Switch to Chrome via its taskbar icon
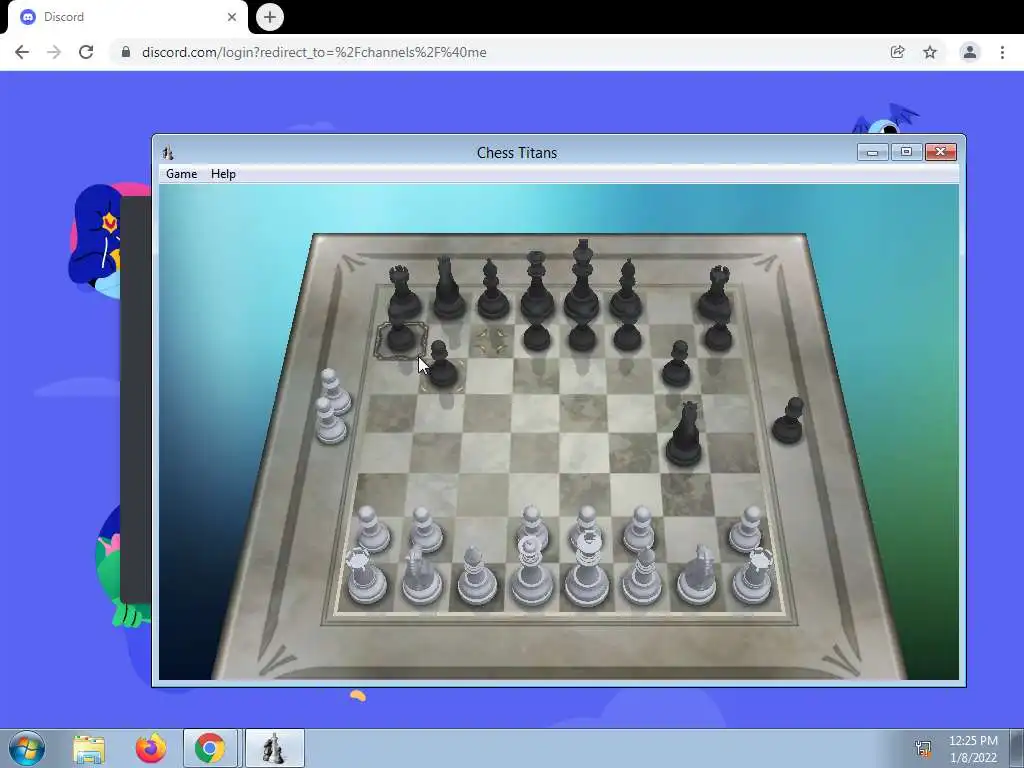Viewport: 1024px width, 768px height. 210,748
